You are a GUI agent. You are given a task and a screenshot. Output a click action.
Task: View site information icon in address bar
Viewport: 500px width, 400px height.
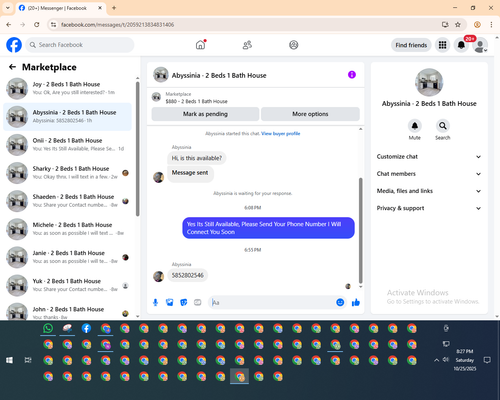[53, 25]
